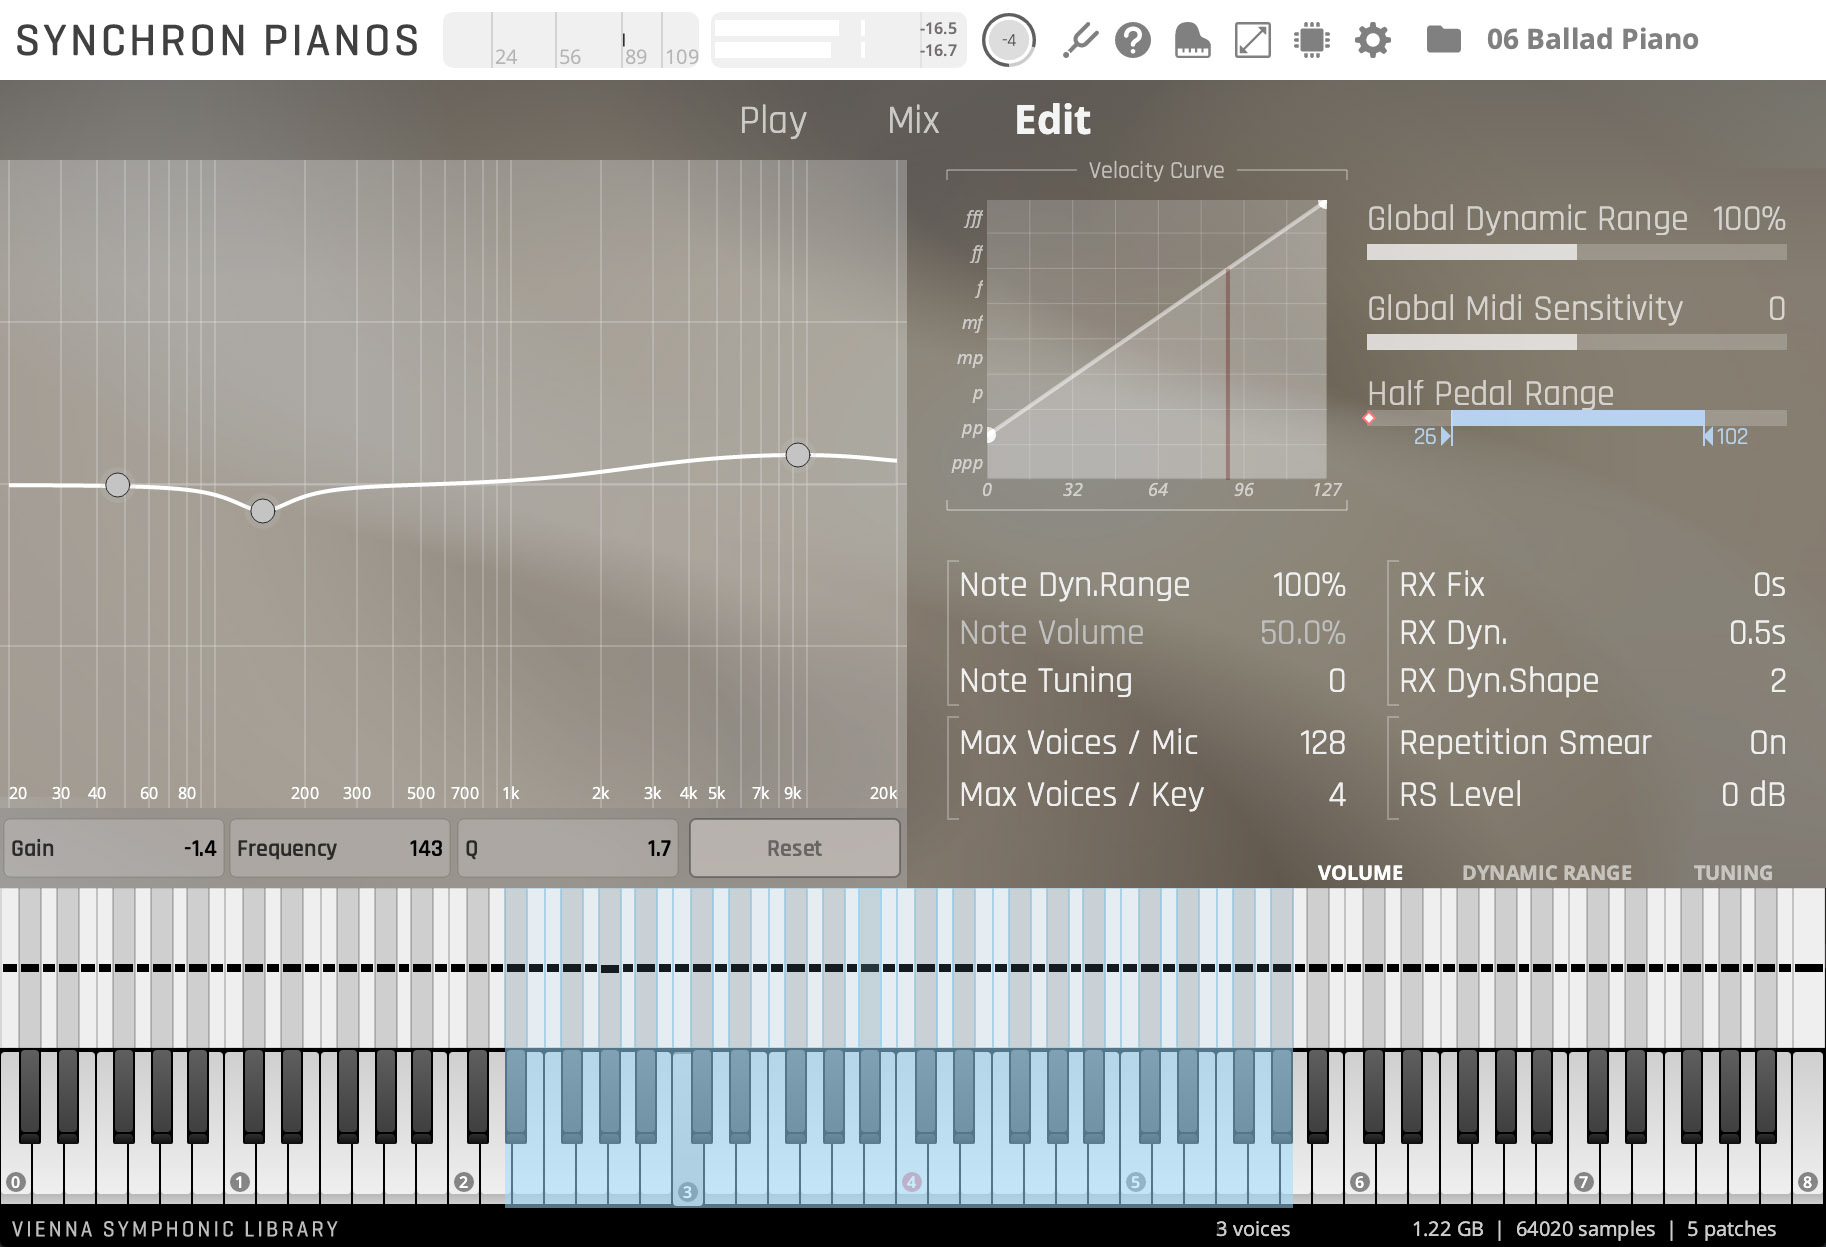
Task: Click the master volume knob
Action: tap(1008, 40)
